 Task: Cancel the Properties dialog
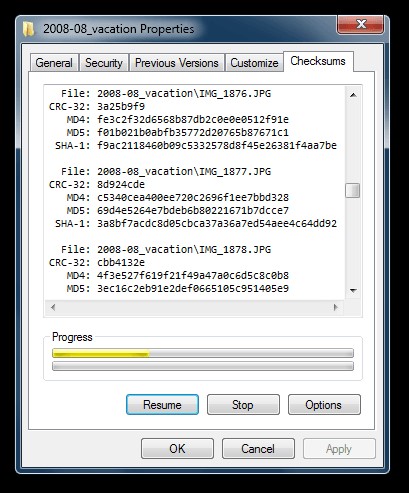[258, 449]
